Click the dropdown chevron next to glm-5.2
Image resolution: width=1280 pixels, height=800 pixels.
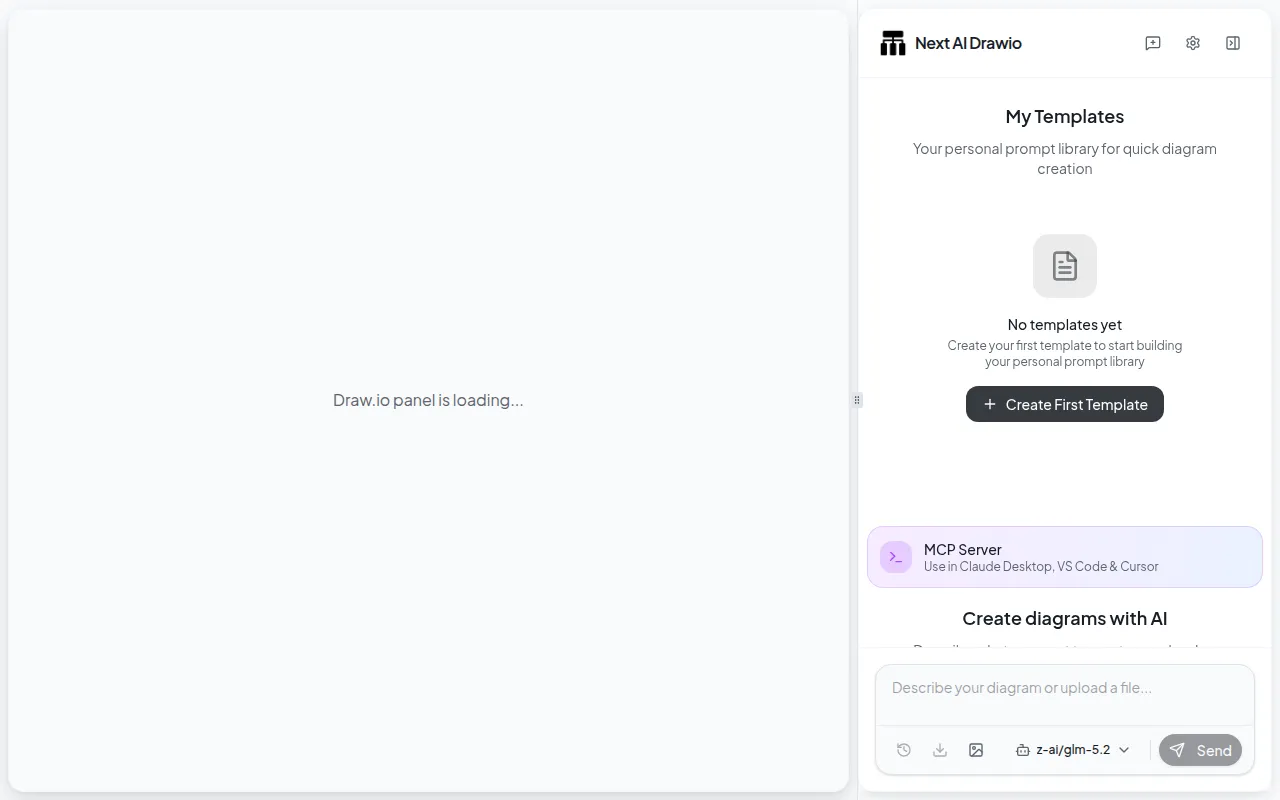point(1124,750)
